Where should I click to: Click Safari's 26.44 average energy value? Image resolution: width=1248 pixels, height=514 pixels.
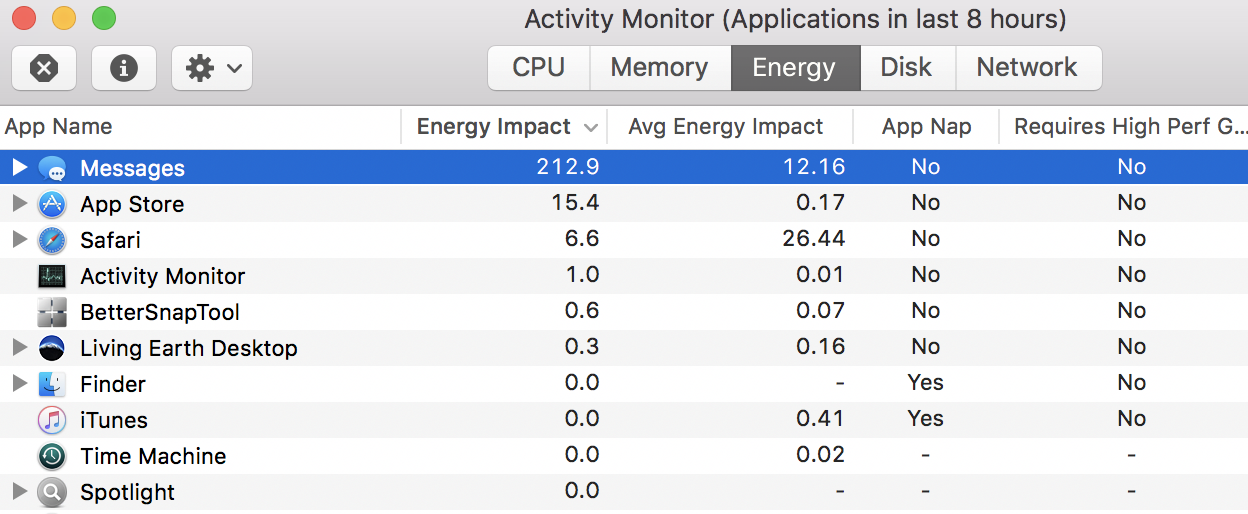click(x=812, y=239)
